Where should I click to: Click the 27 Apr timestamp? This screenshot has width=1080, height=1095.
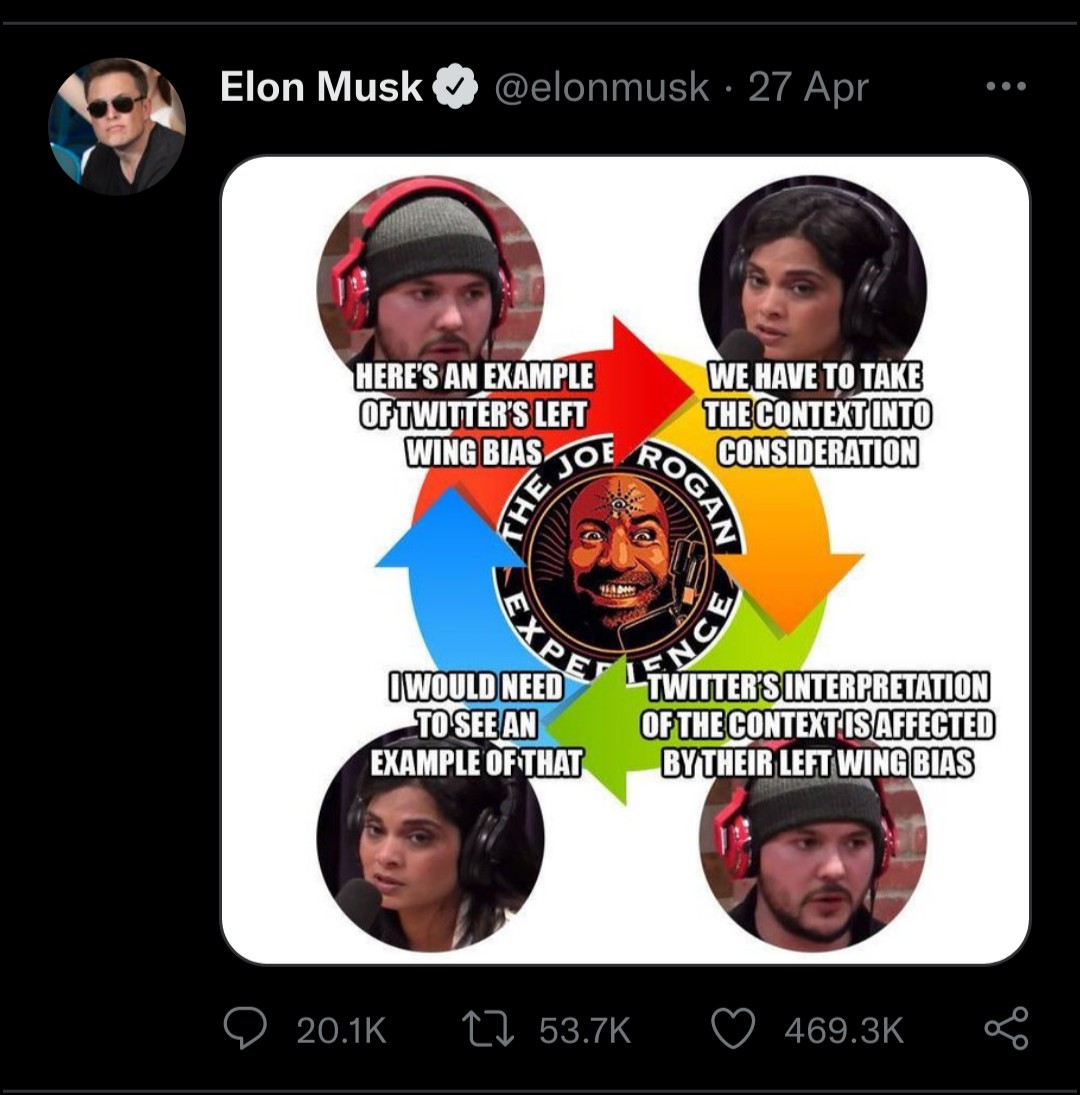tap(808, 88)
